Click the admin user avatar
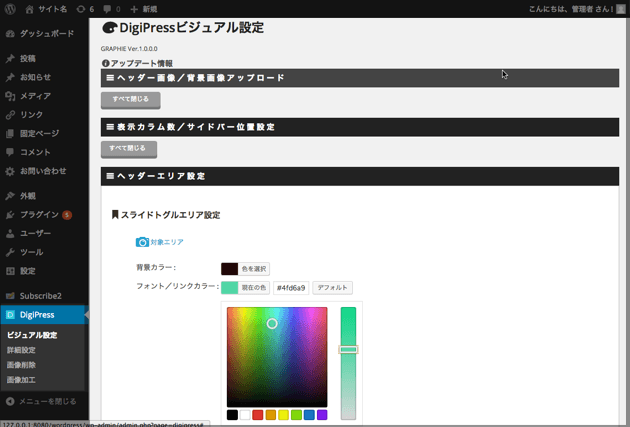Image resolution: width=630 pixels, height=427 pixels. point(620,9)
